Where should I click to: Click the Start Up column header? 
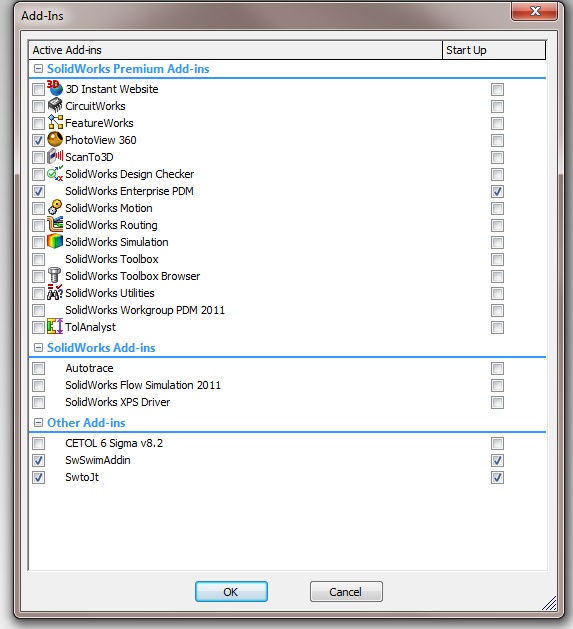[x=494, y=50]
